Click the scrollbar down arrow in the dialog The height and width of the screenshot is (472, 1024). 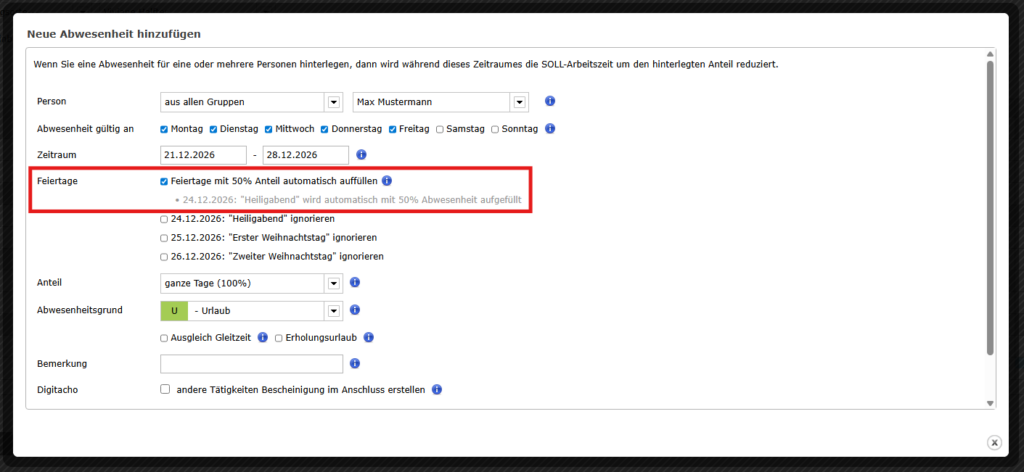coord(990,402)
